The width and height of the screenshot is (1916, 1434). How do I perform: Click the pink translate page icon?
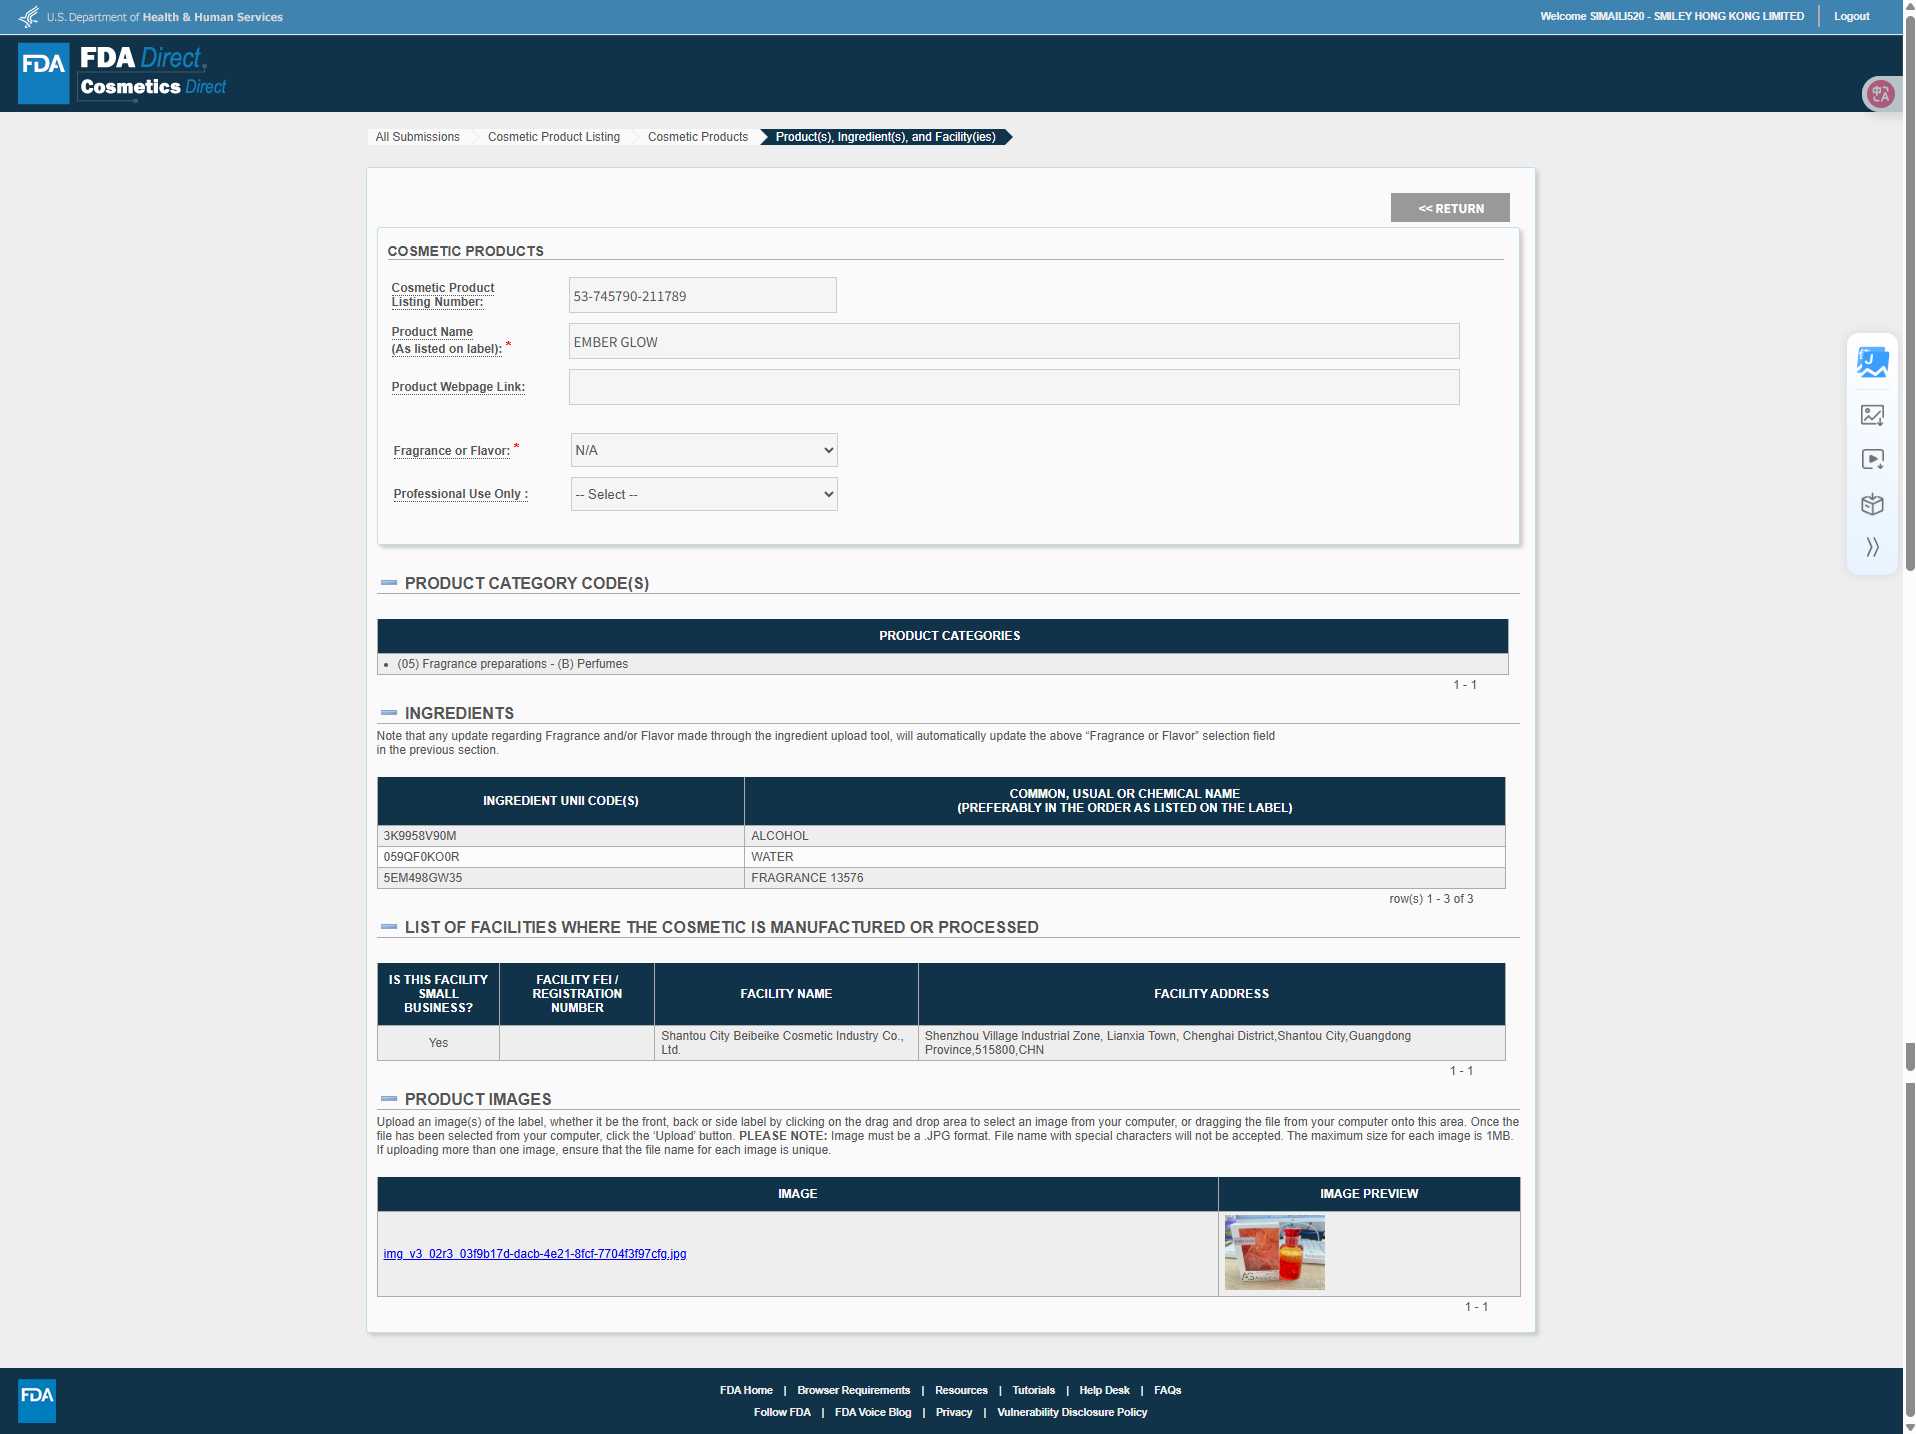click(x=1880, y=94)
